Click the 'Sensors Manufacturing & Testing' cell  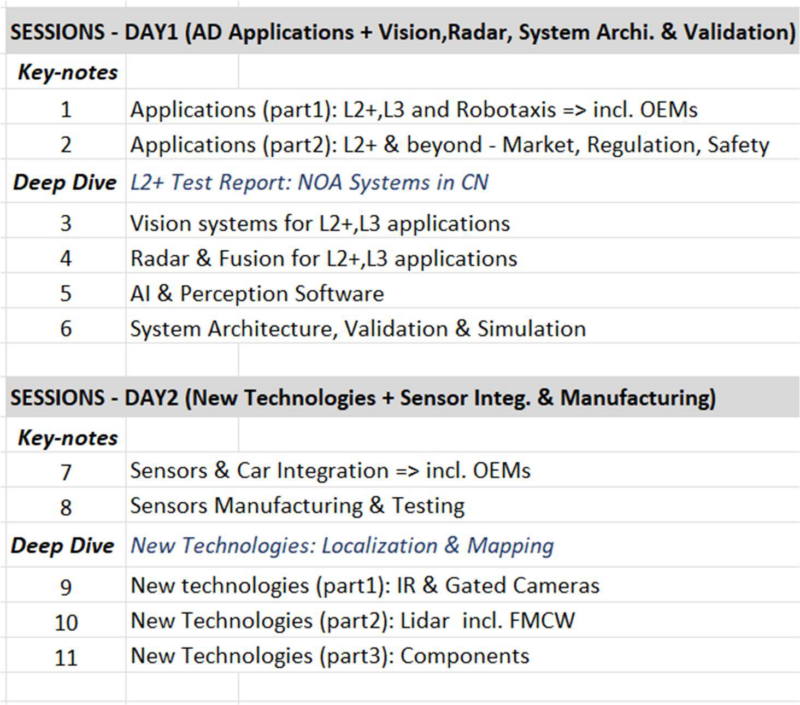[x=297, y=506]
